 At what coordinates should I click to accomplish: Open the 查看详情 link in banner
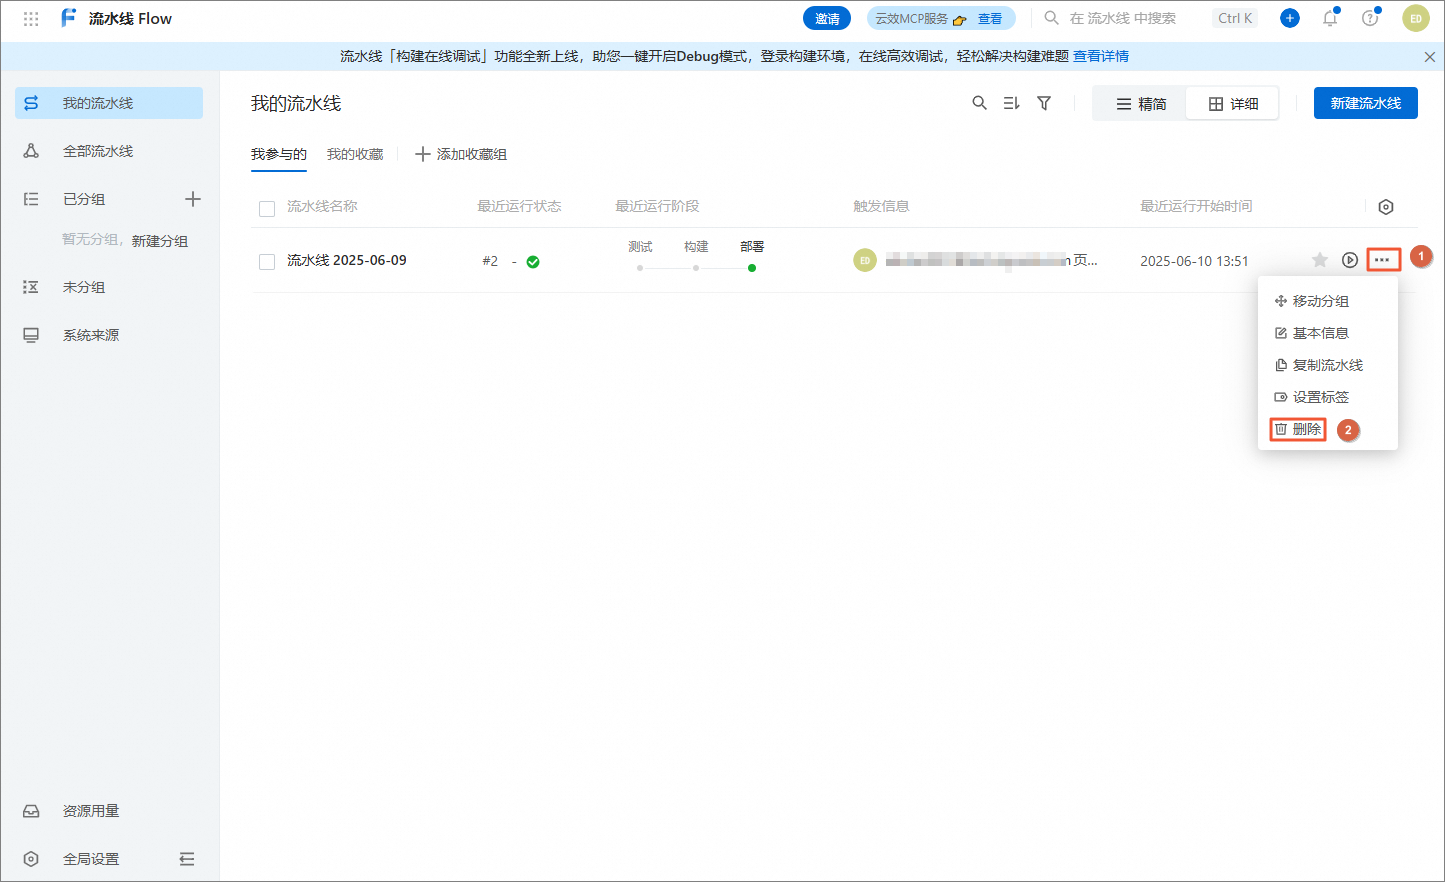point(1101,56)
